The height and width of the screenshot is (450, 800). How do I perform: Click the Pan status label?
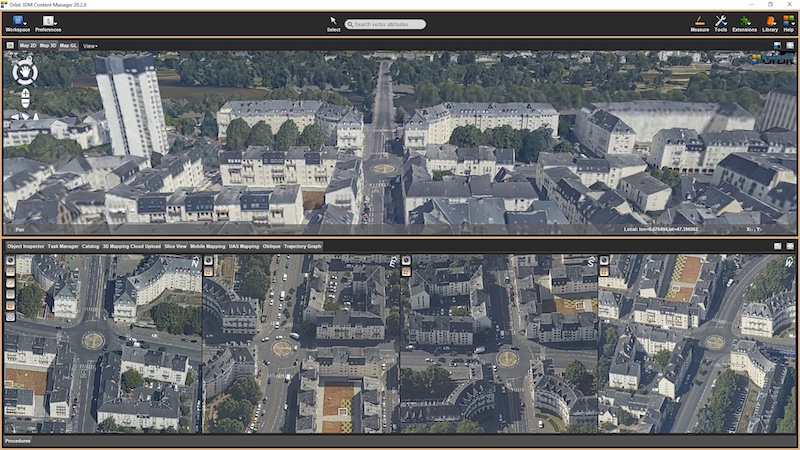click(x=20, y=230)
